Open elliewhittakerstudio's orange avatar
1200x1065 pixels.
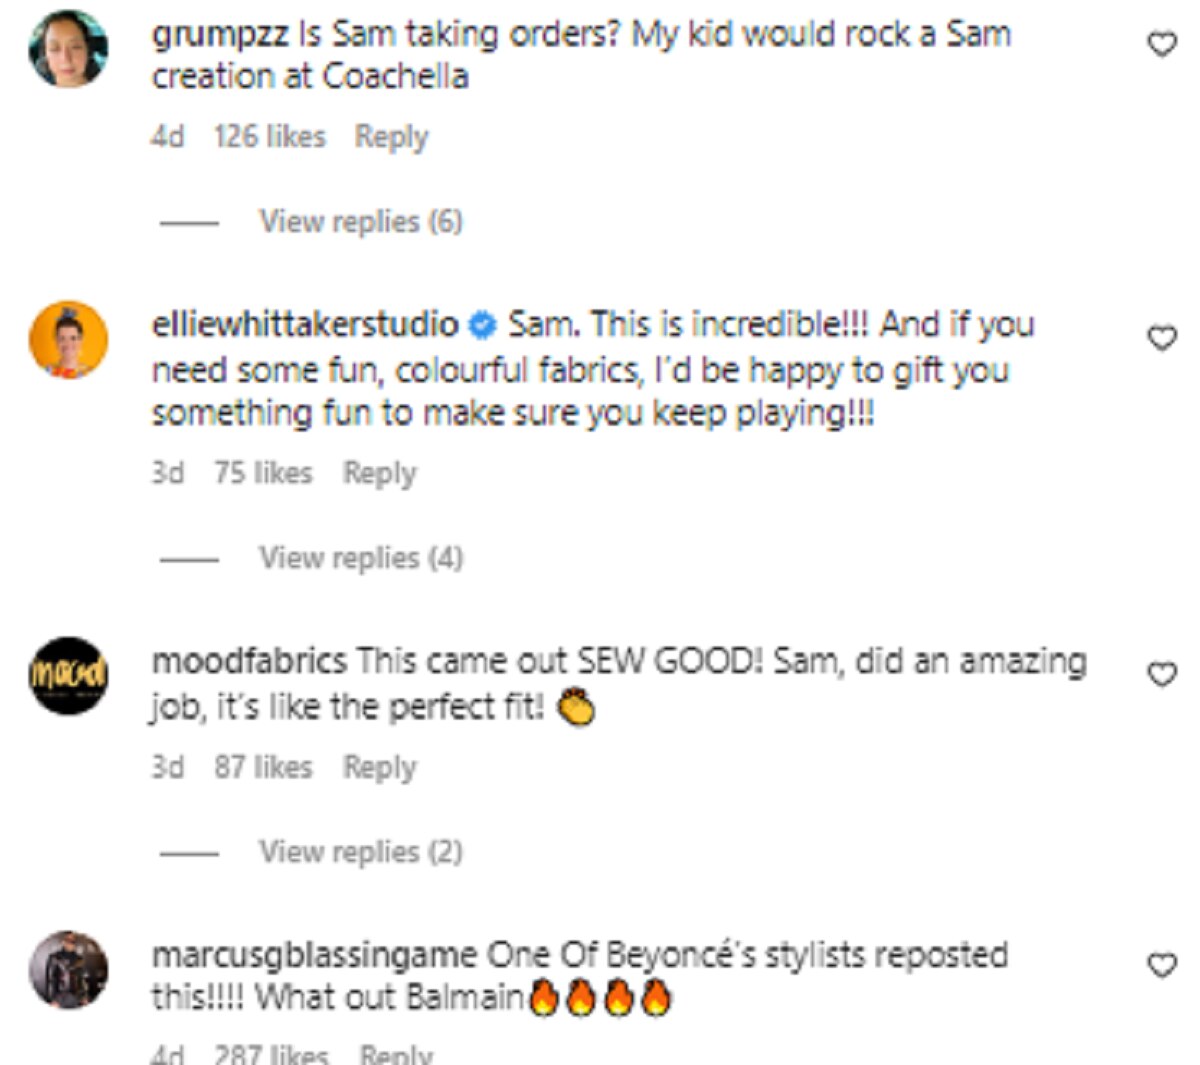pyautogui.click(x=68, y=340)
